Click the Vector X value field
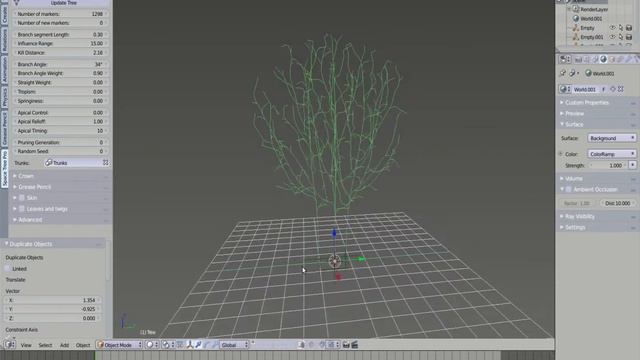 tap(52, 300)
